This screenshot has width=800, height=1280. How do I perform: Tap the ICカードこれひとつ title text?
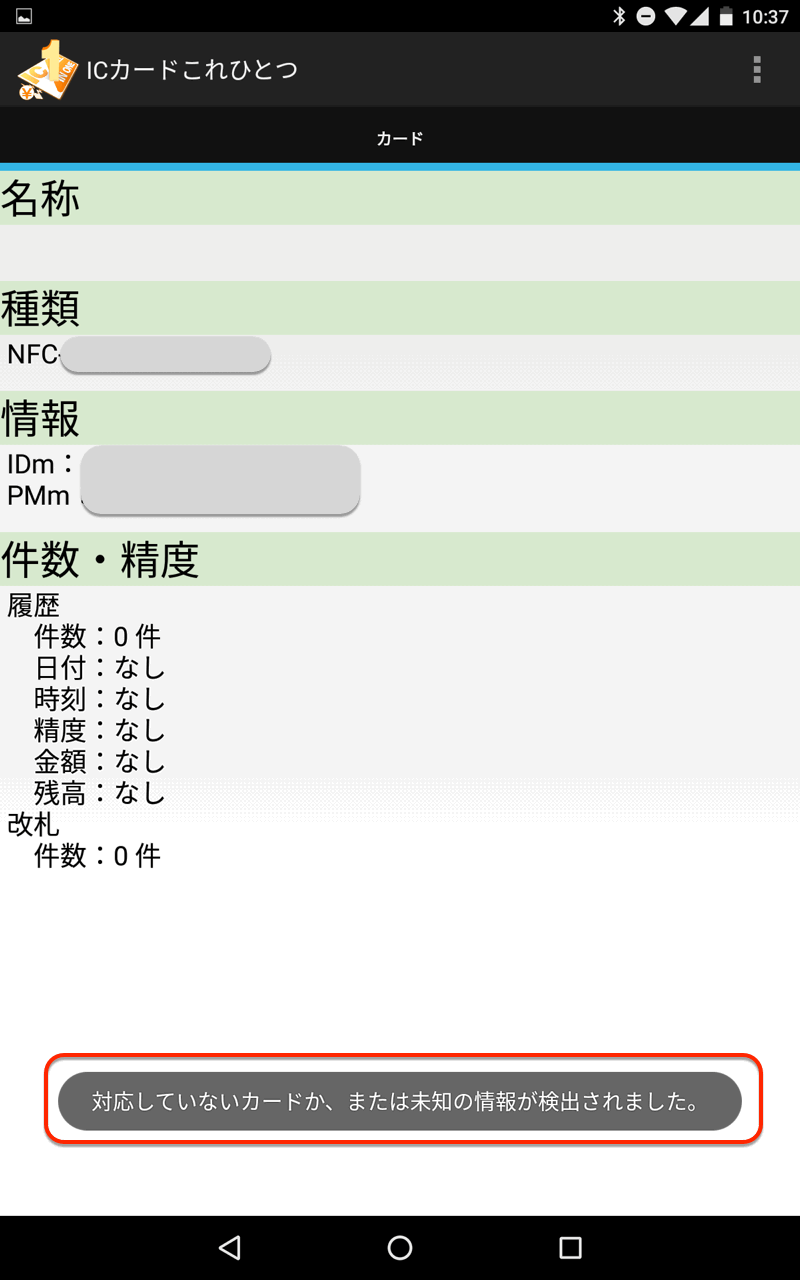[192, 70]
